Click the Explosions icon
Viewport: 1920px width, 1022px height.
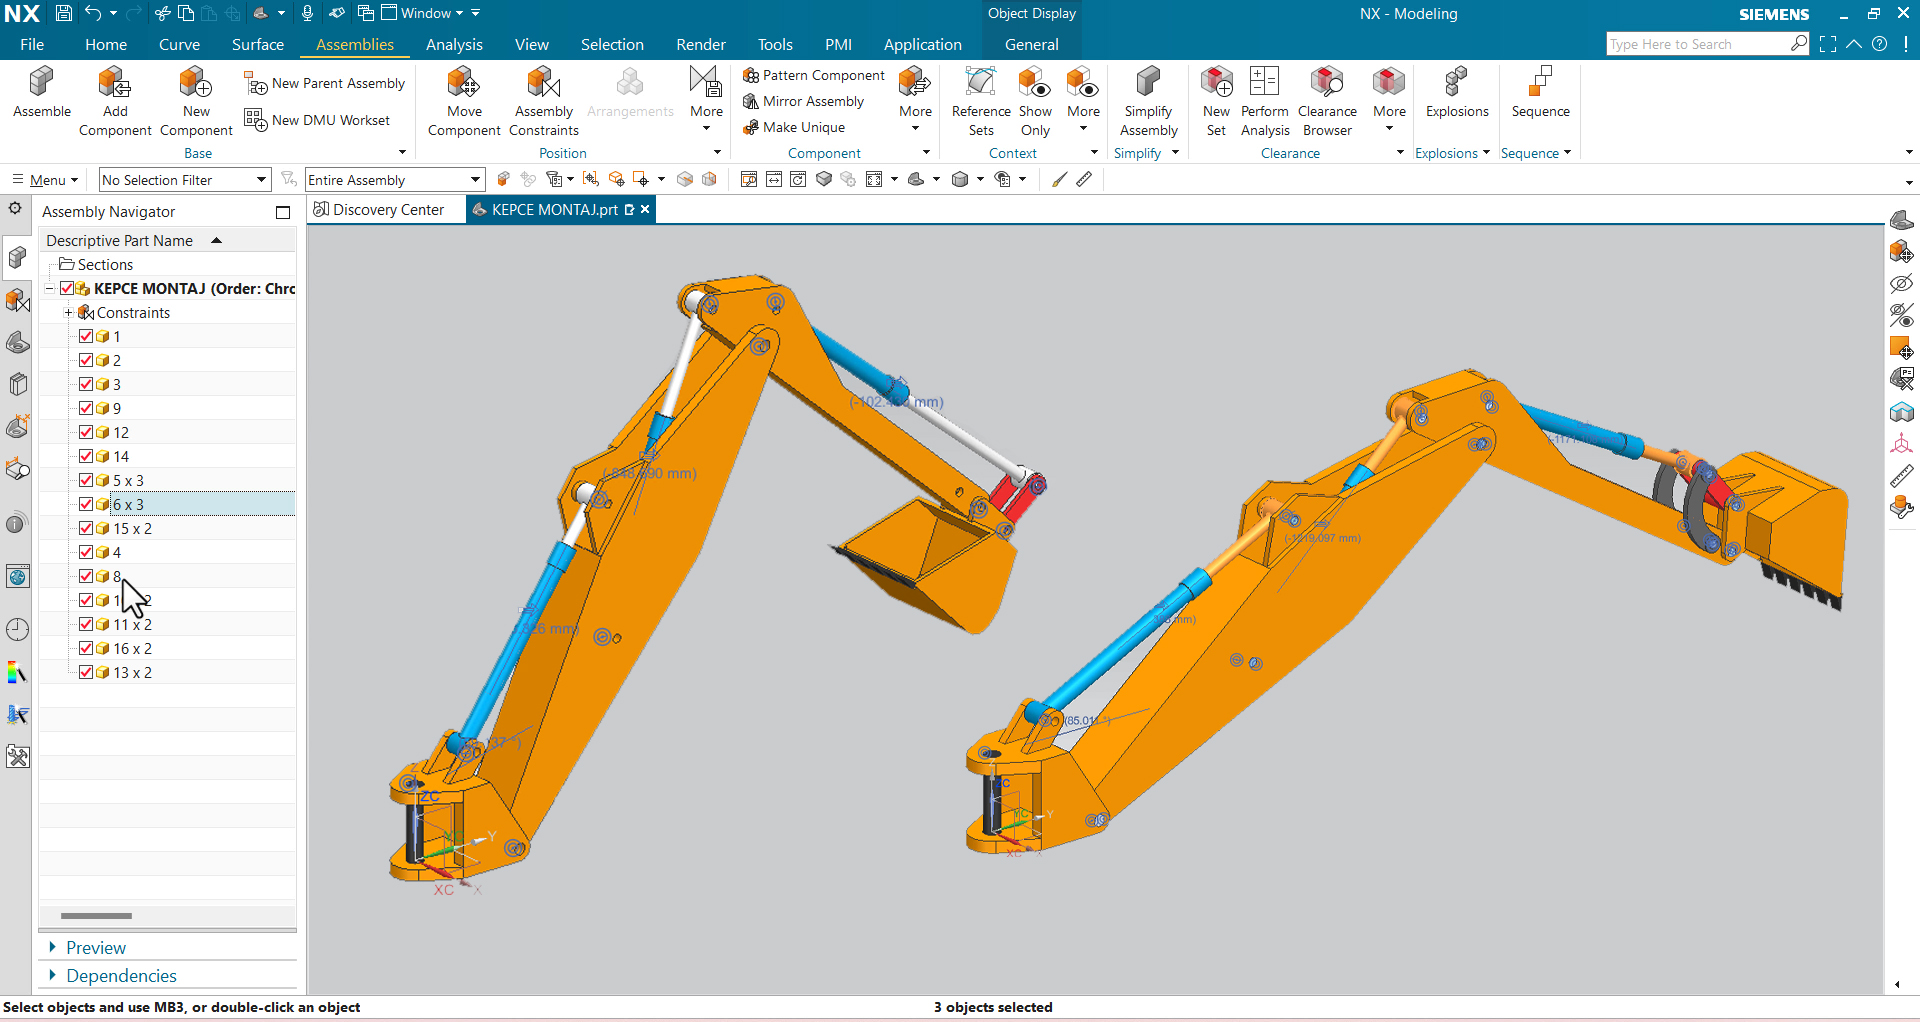(x=1456, y=95)
